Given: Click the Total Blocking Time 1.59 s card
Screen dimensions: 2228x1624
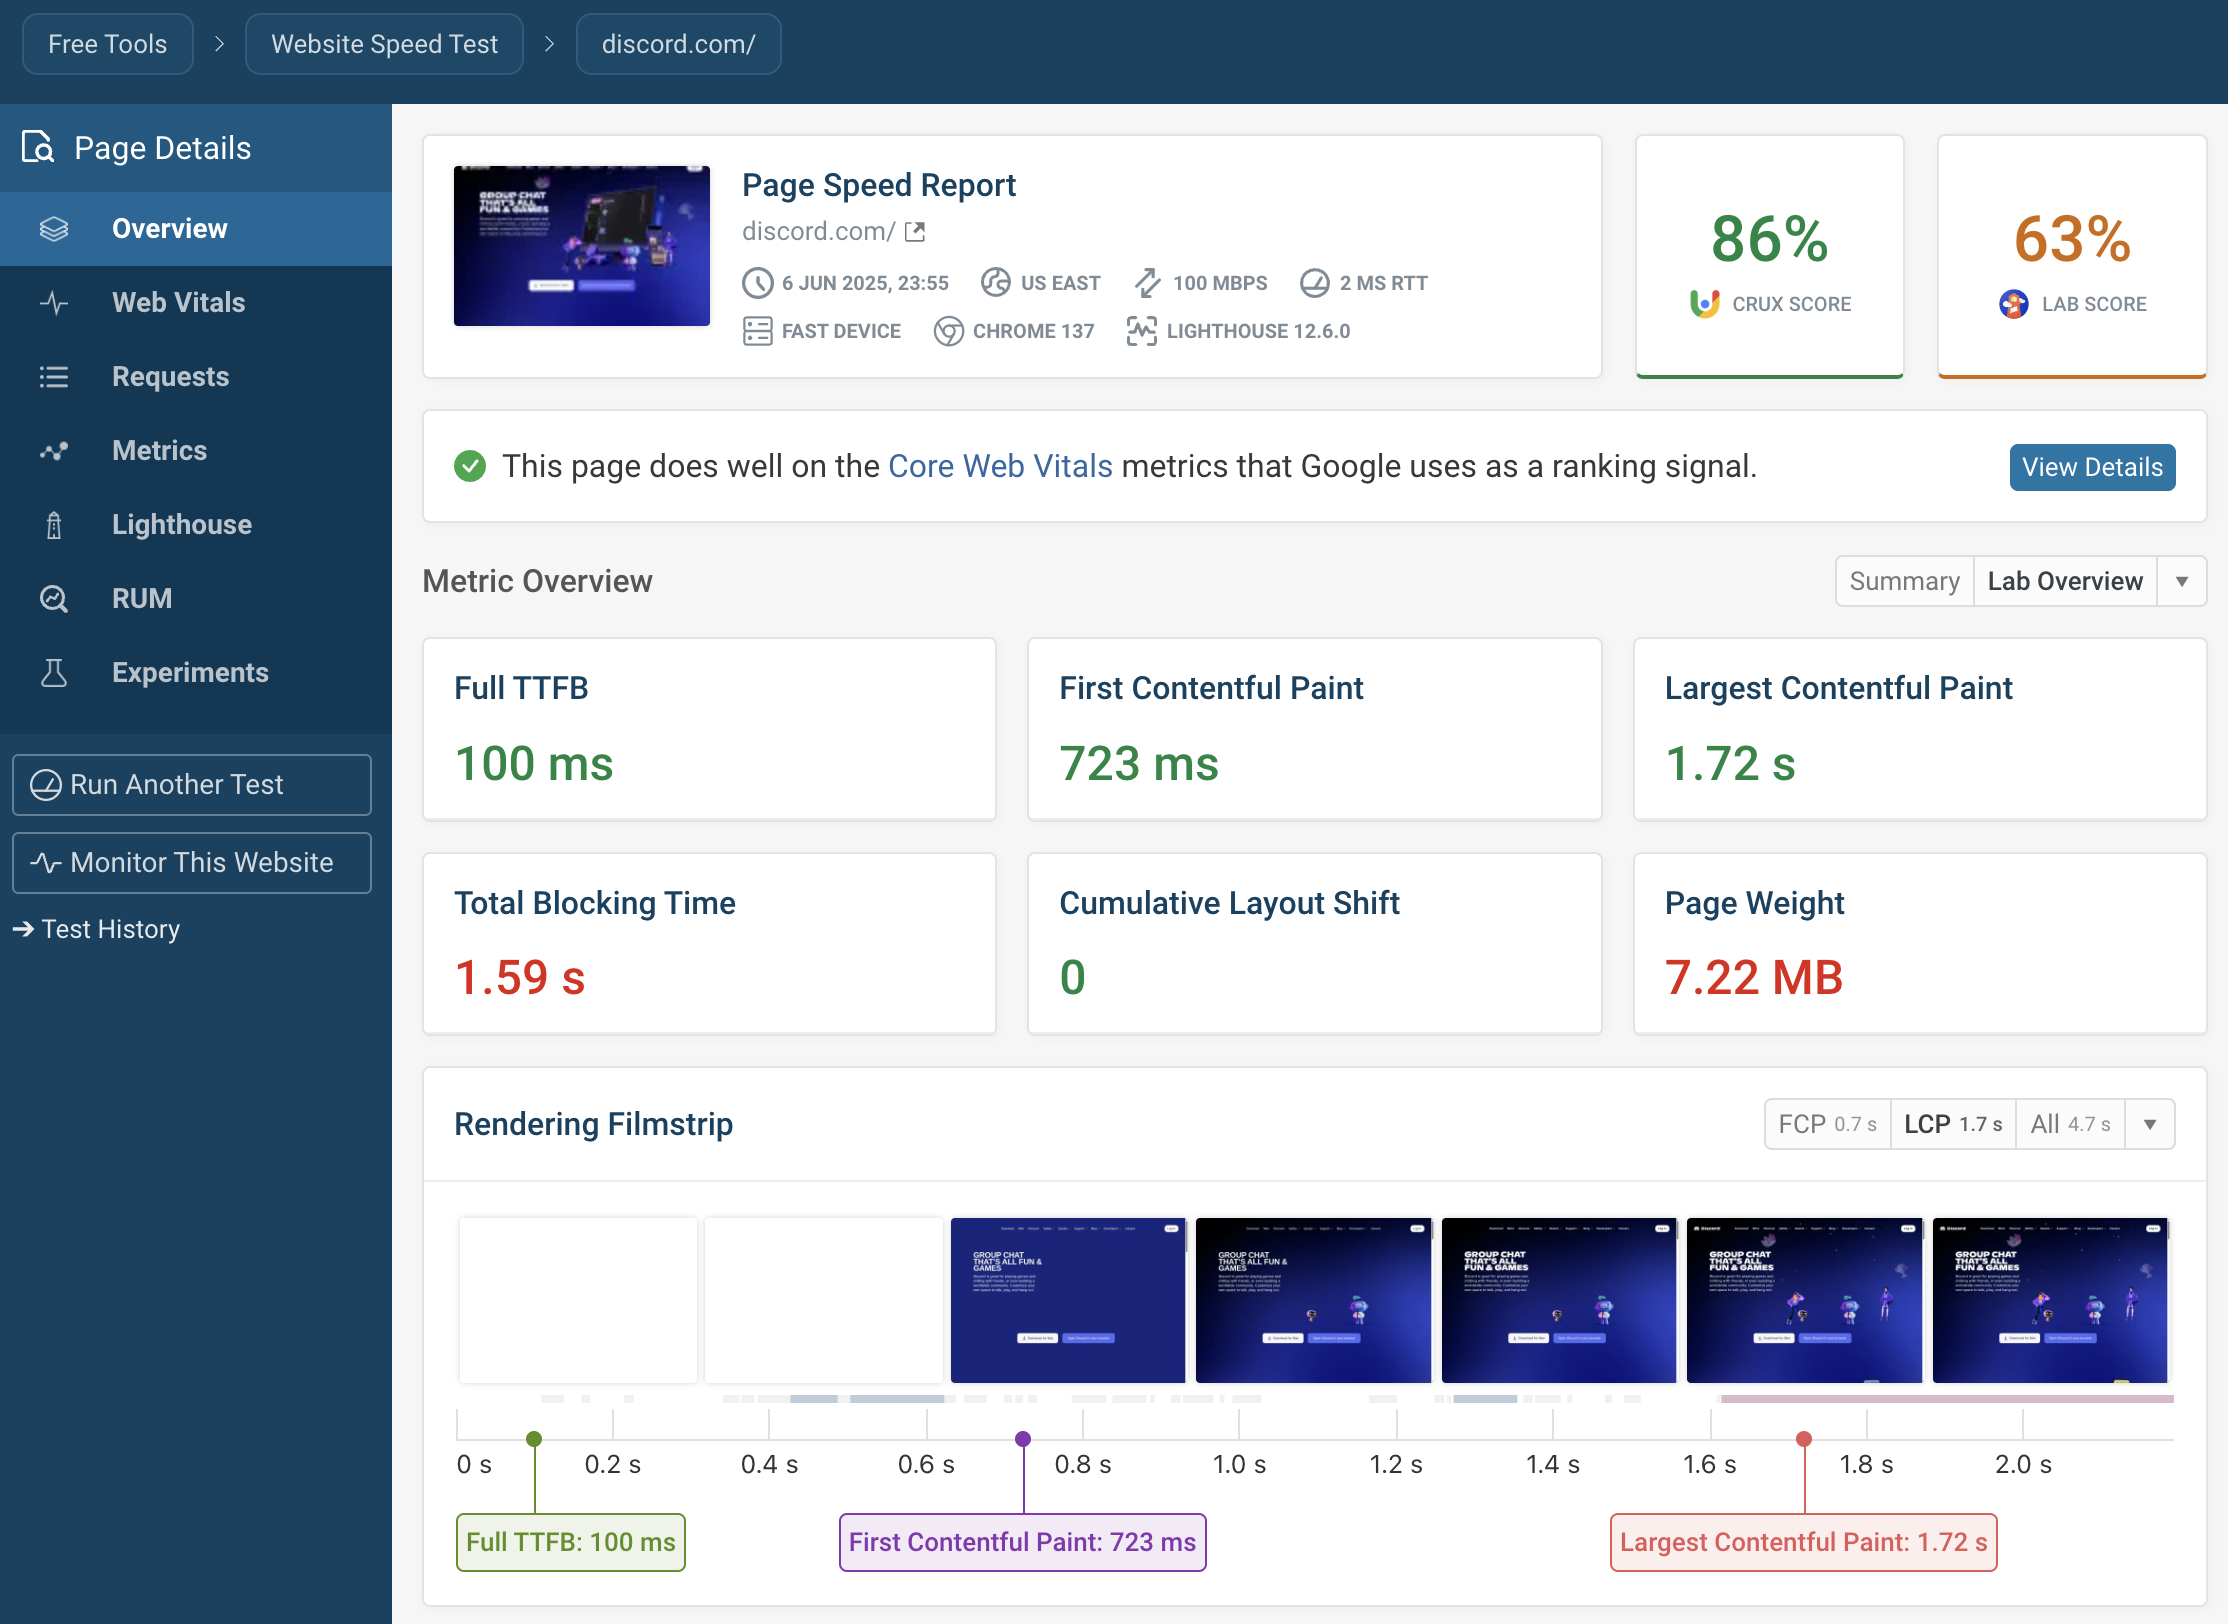Looking at the screenshot, I should 709,943.
